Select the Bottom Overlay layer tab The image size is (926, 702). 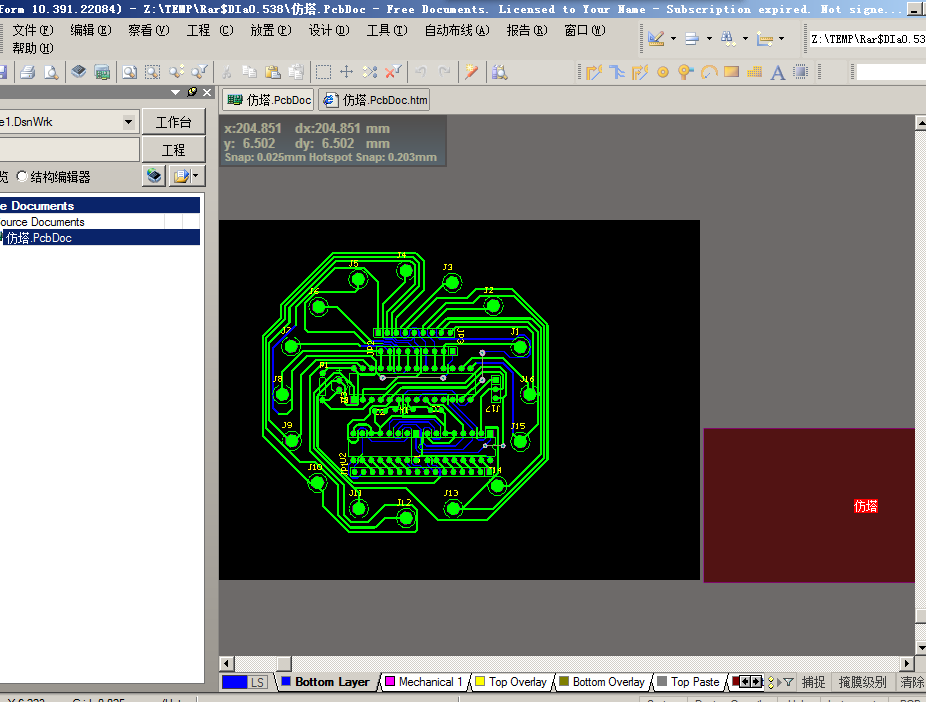[x=602, y=682]
